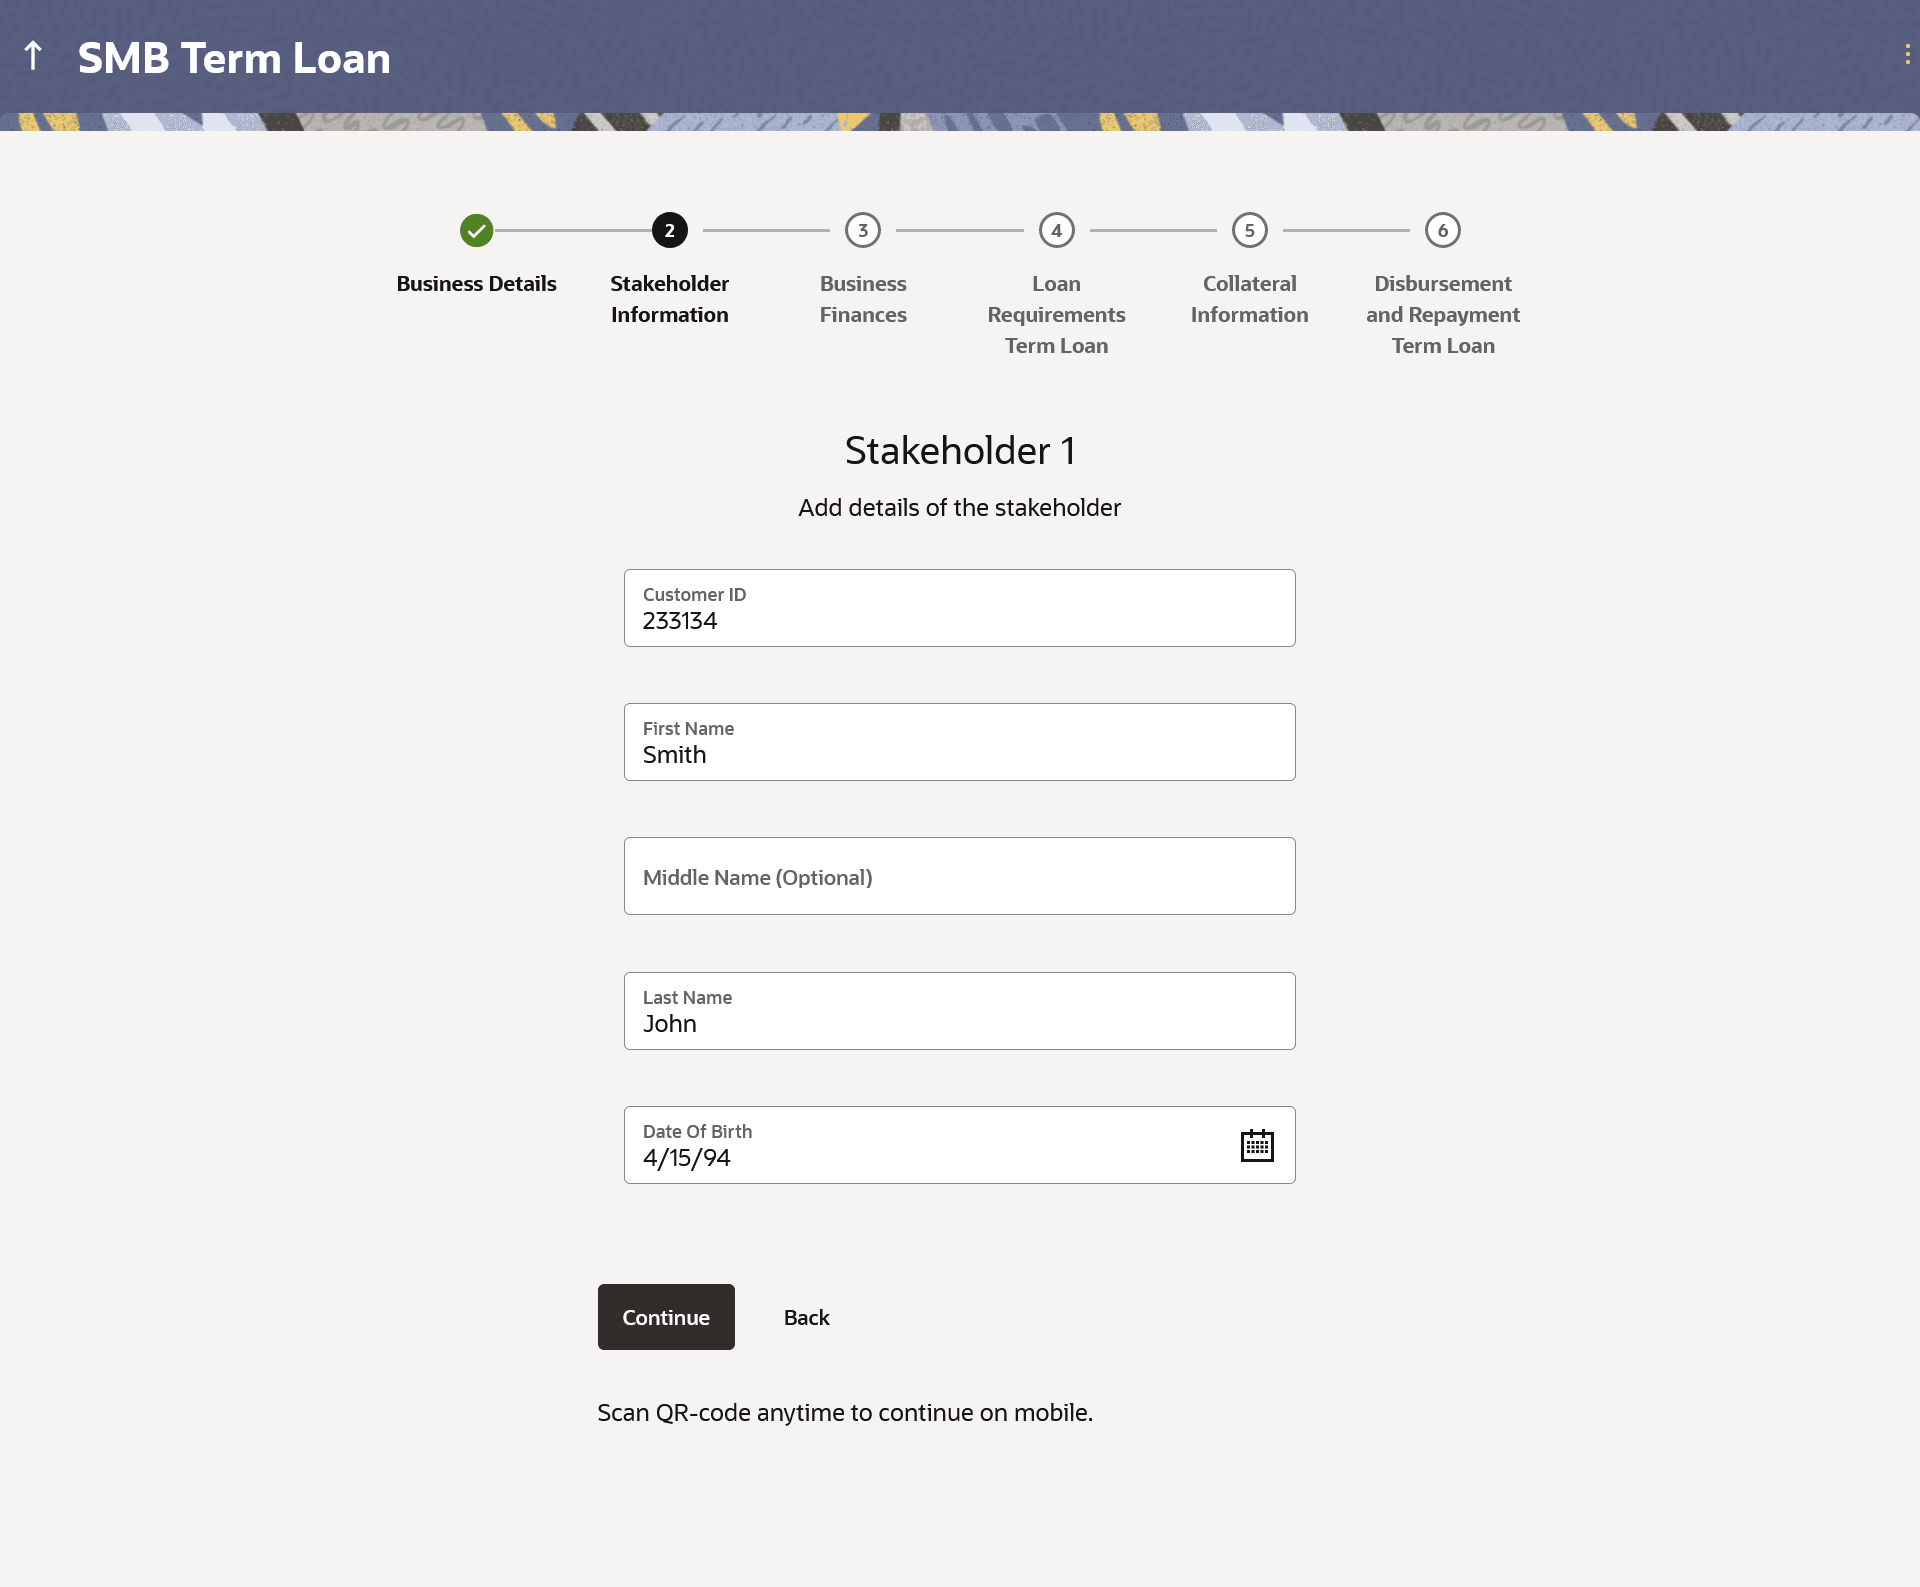Click into the First Name field

959,742
